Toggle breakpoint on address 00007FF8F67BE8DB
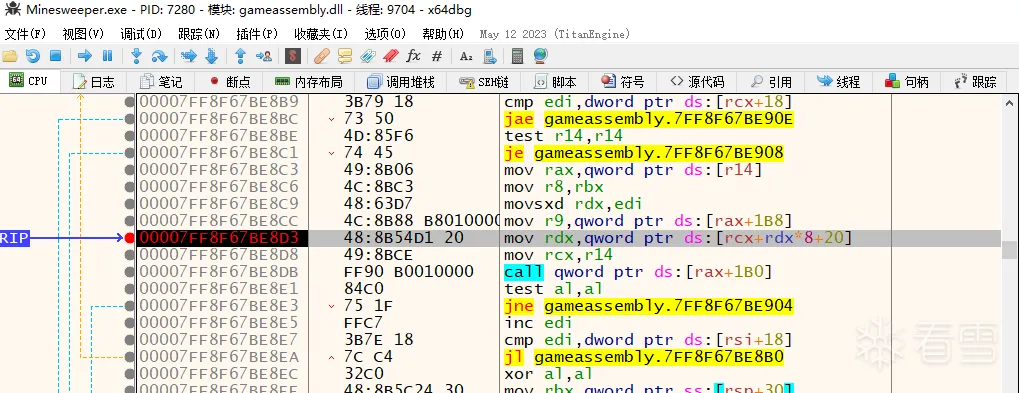Screen dimensions: 1019x393 (129, 272)
